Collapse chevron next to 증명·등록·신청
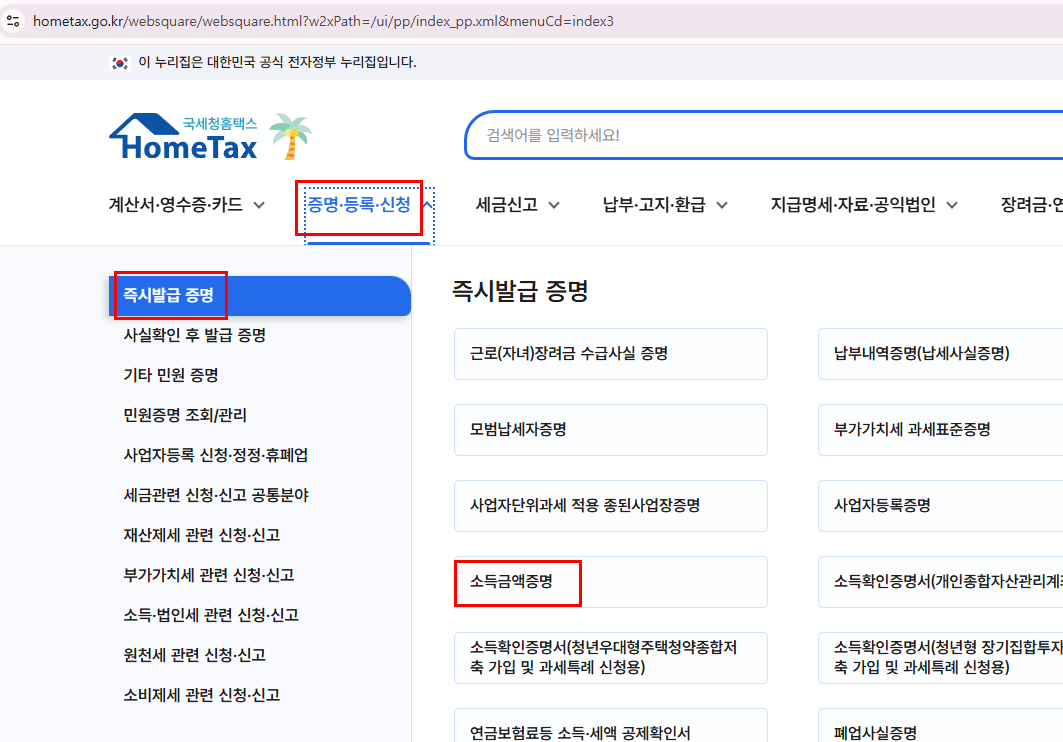The height and width of the screenshot is (742, 1063). point(427,205)
